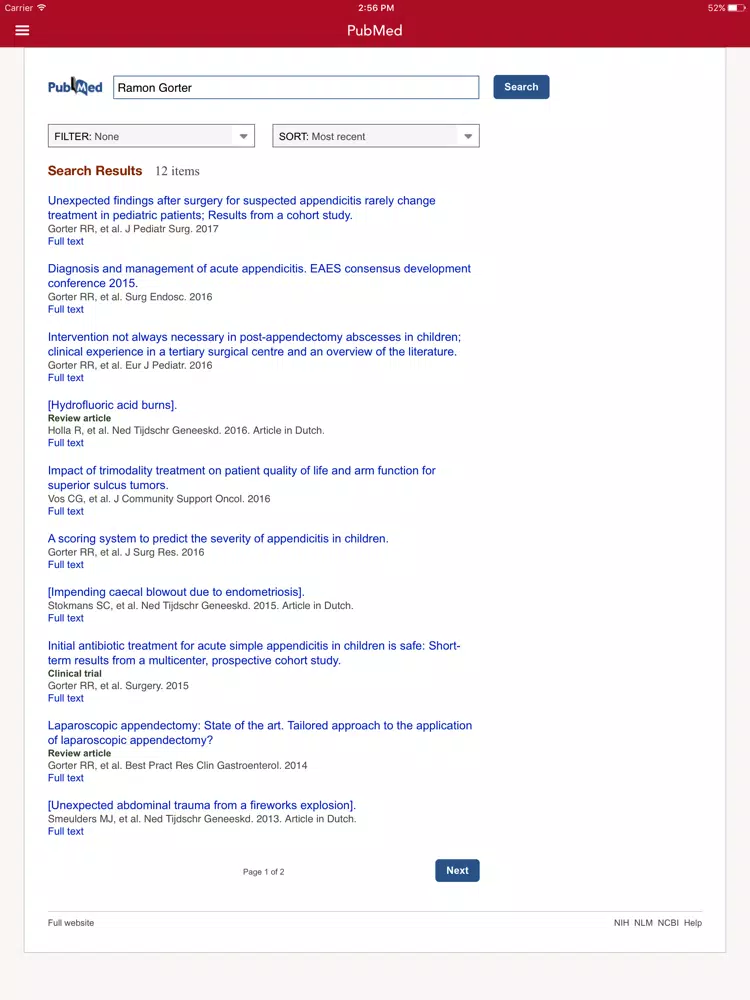Open Full text for Best Pract Res 2014 article
The width and height of the screenshot is (750, 1000).
coord(66,777)
